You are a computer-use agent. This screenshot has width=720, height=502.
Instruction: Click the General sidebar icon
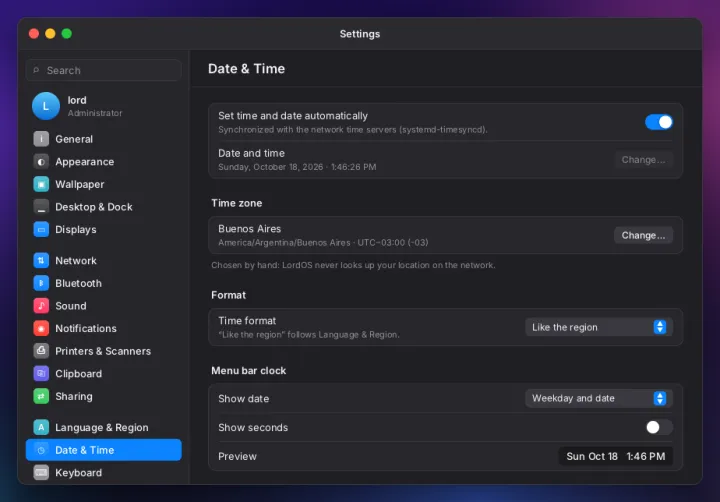coord(41,139)
